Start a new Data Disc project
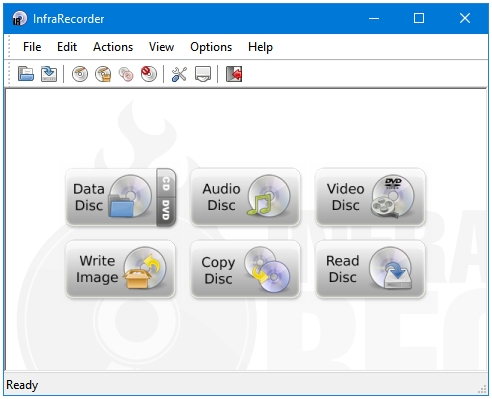 [x=111, y=197]
